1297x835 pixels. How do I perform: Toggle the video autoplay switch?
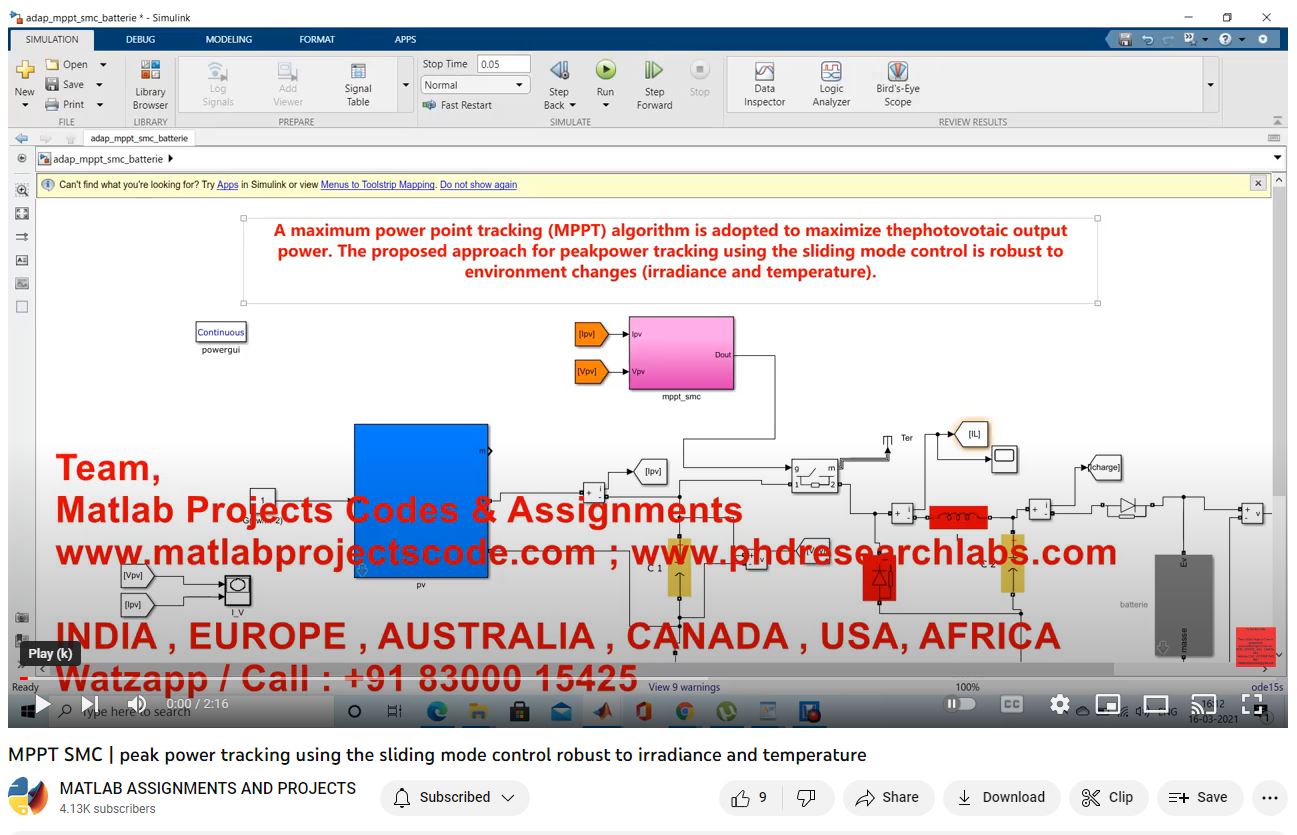pyautogui.click(x=961, y=704)
